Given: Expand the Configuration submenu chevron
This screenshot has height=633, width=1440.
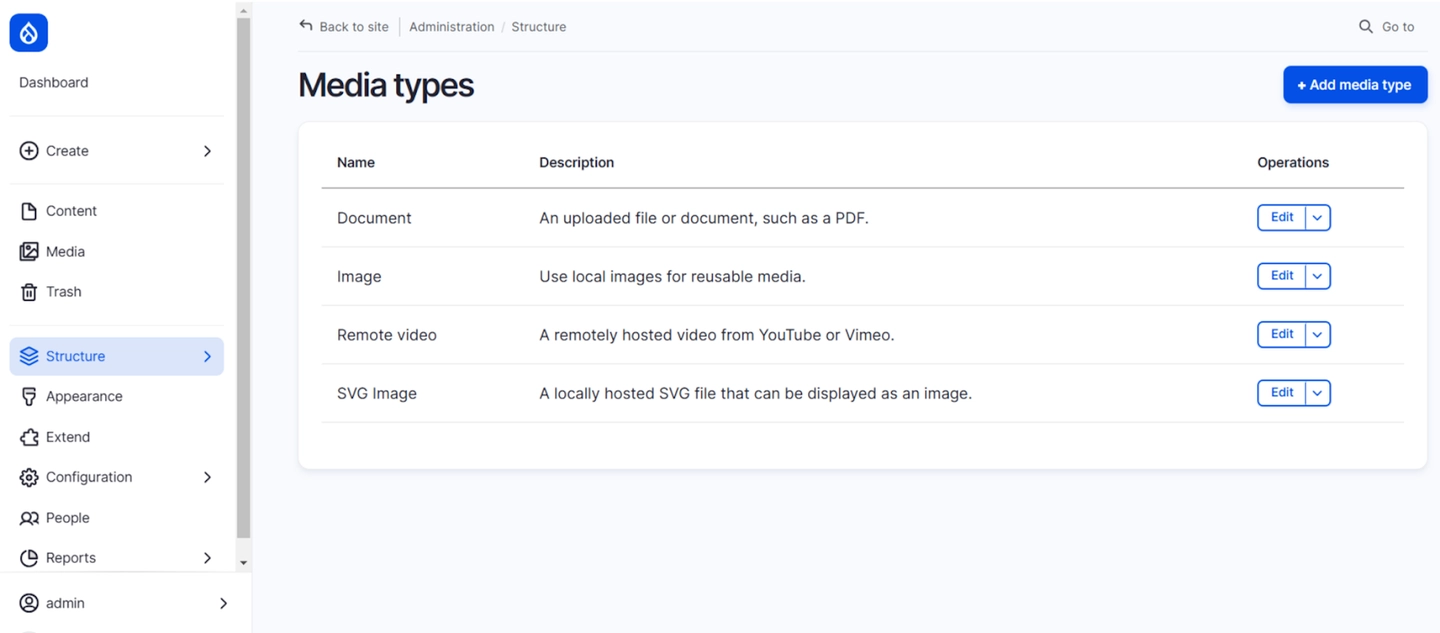Looking at the screenshot, I should click(x=207, y=477).
